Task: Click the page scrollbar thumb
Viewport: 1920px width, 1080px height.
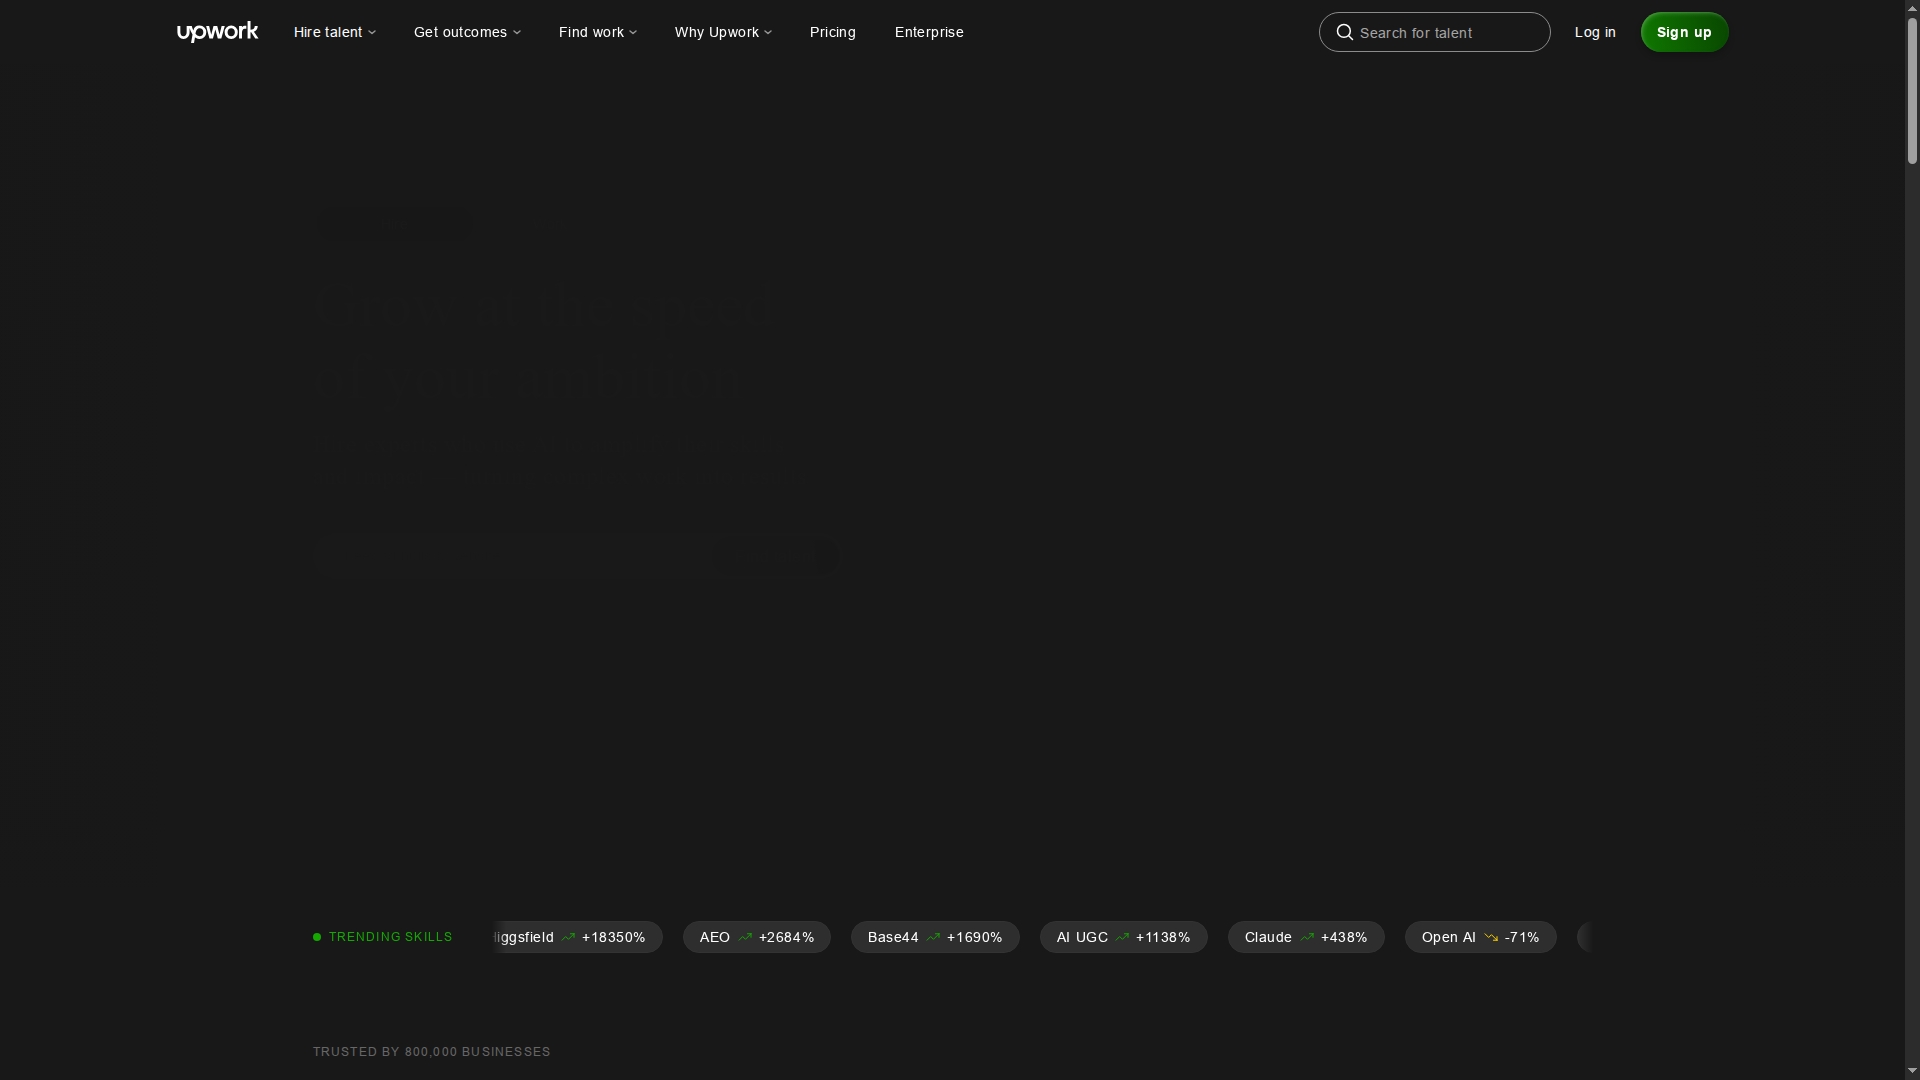Action: (1912, 90)
